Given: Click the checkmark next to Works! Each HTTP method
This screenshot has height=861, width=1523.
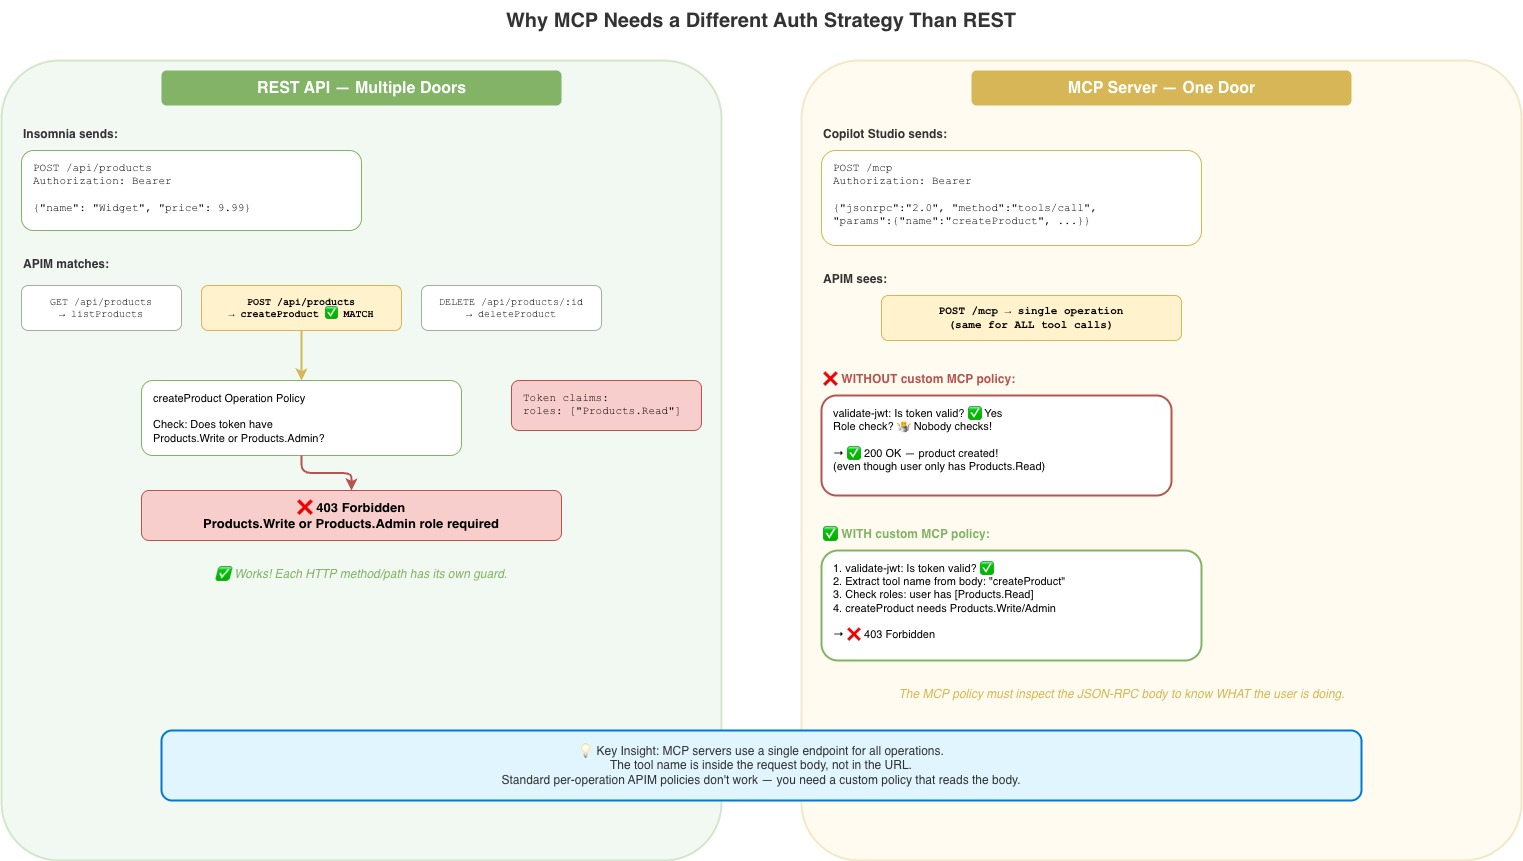Looking at the screenshot, I should [x=222, y=574].
